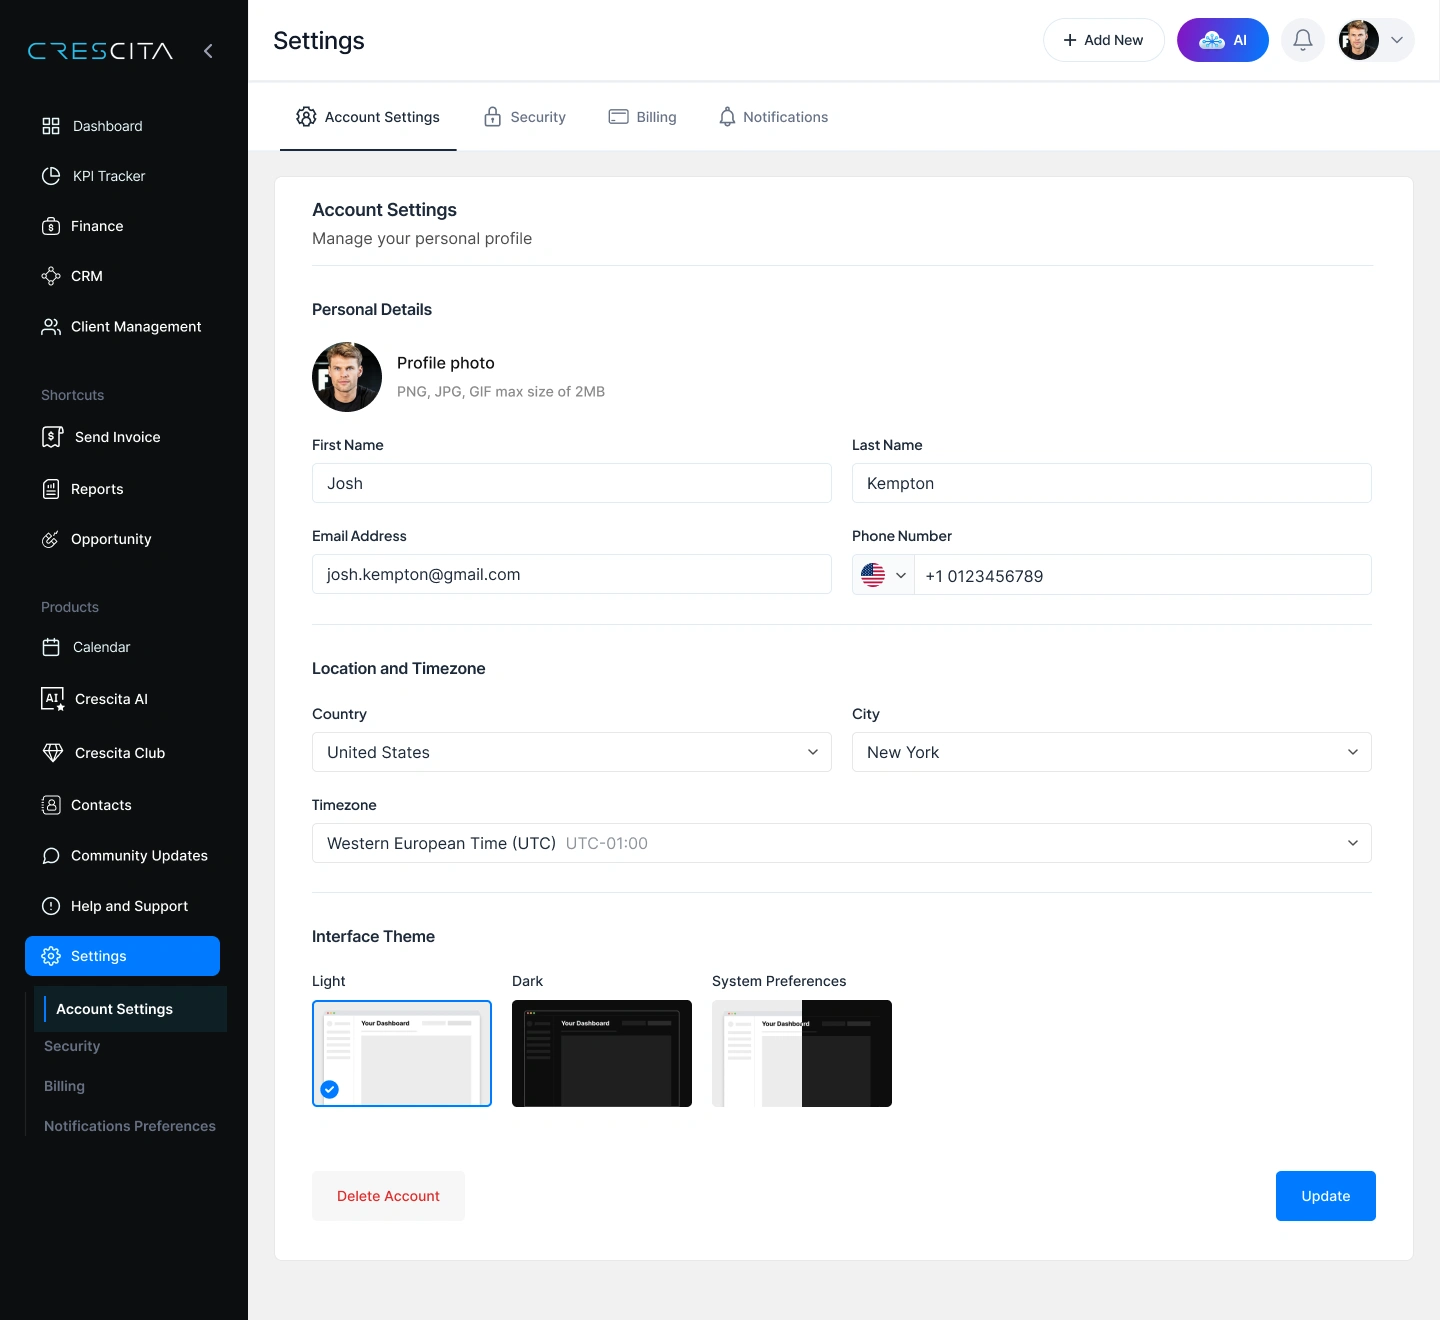The height and width of the screenshot is (1320, 1440).
Task: Open the Billing settings tab
Action: click(643, 117)
